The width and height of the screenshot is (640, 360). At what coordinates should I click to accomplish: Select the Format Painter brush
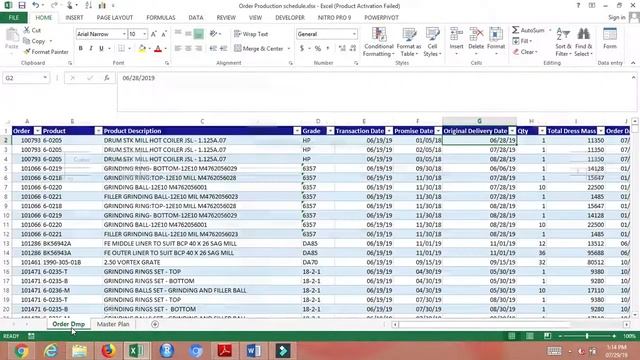27,52
